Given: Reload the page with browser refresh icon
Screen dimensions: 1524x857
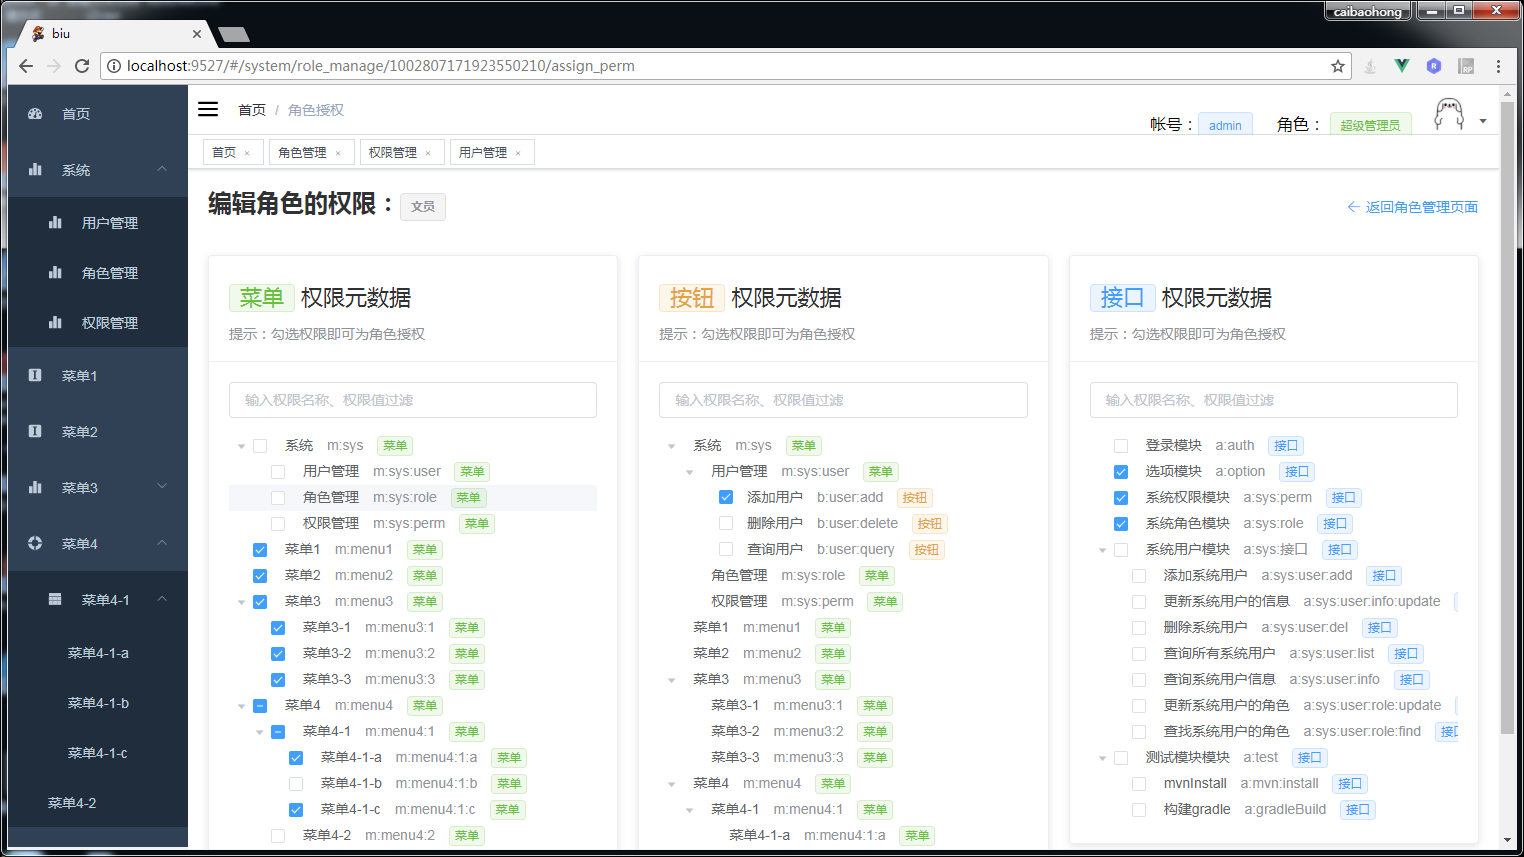Looking at the screenshot, I should click(82, 66).
